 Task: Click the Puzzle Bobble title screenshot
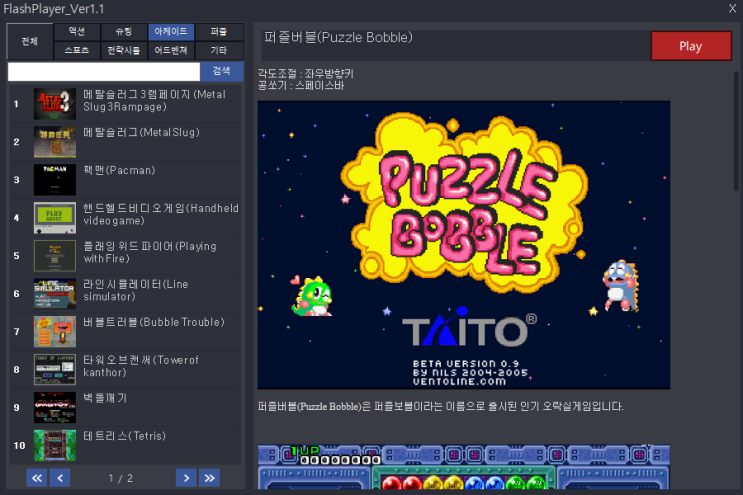(x=464, y=245)
